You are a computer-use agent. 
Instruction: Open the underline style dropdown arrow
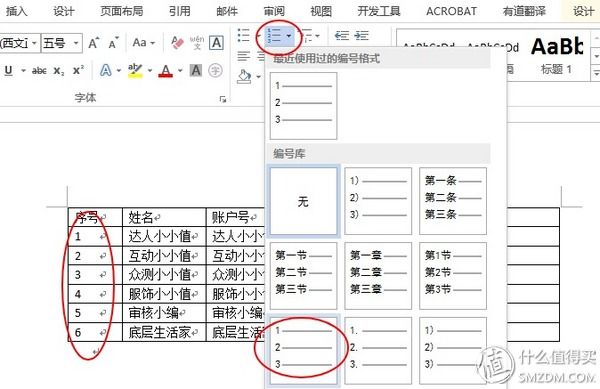click(23, 70)
